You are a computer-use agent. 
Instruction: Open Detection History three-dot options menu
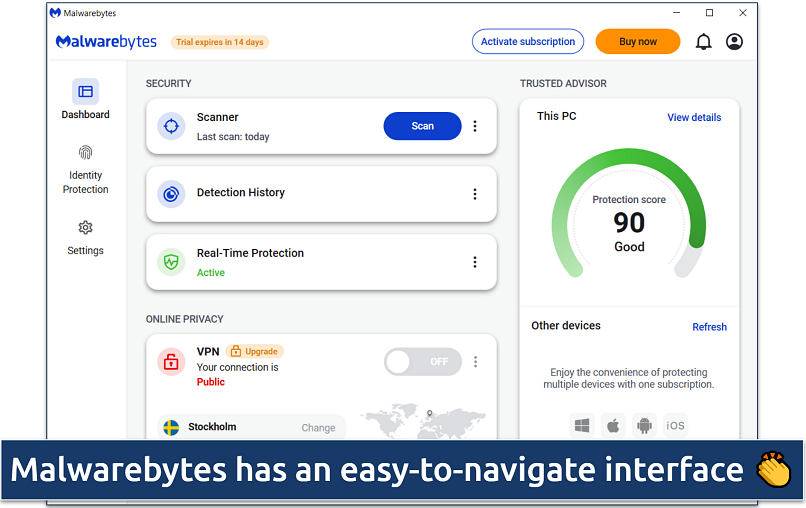point(475,194)
